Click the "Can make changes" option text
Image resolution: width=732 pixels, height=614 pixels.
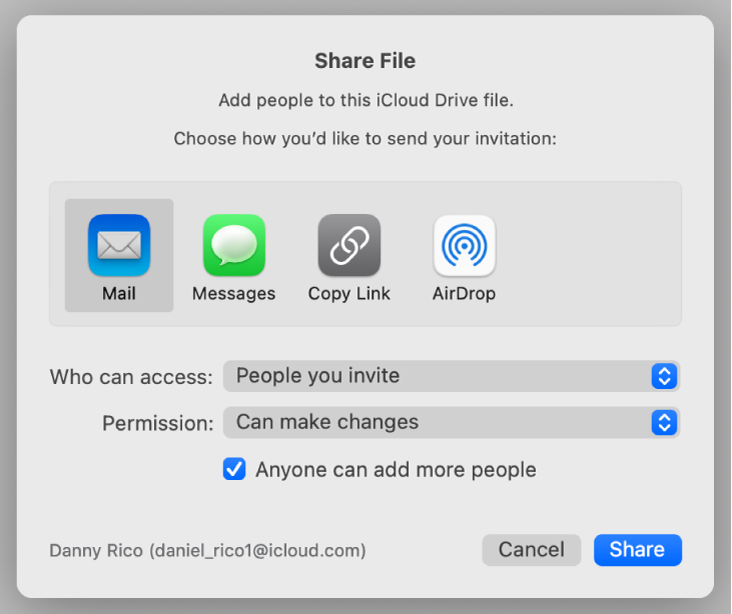coord(327,422)
